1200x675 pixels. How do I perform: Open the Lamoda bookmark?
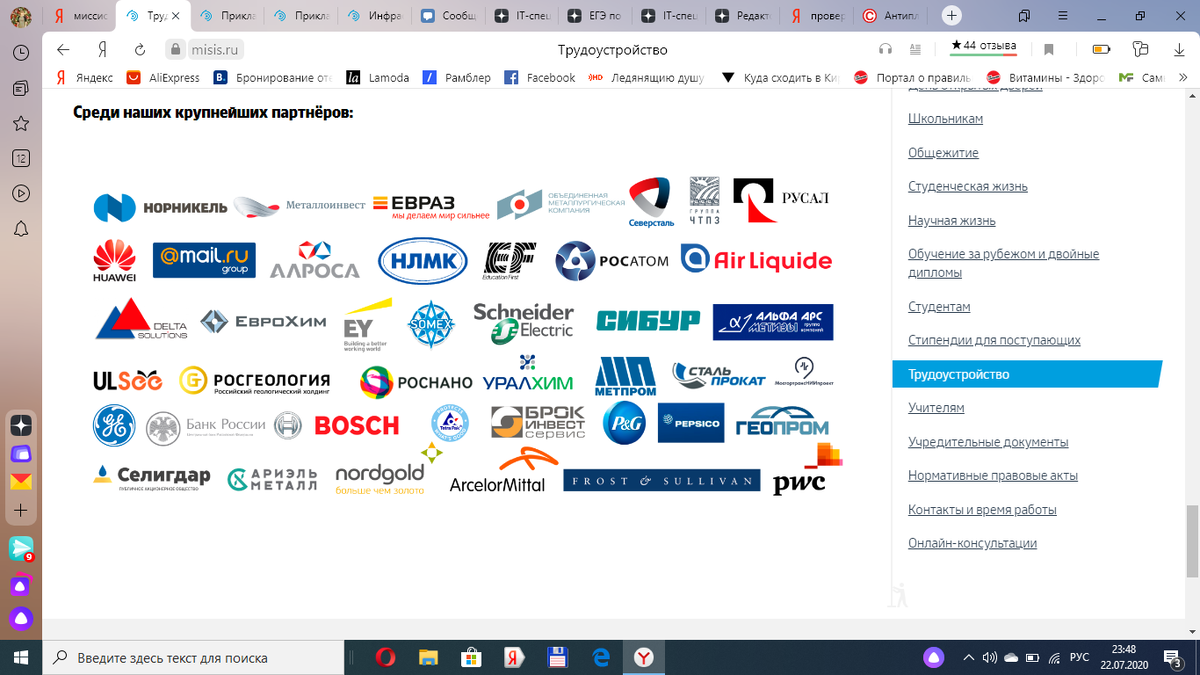click(378, 77)
